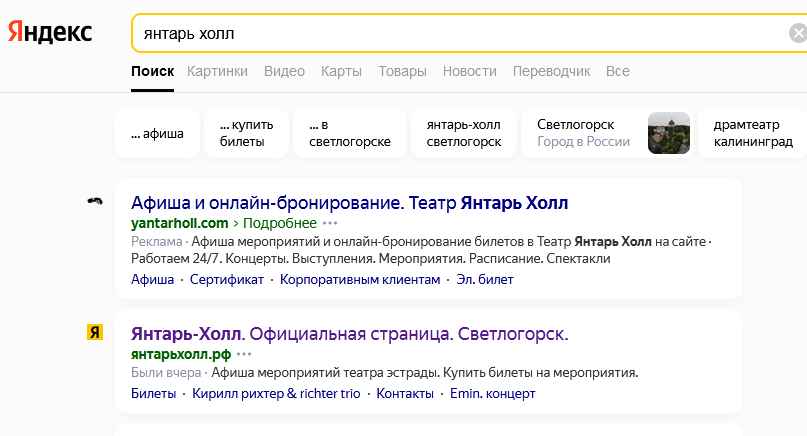Open the Билеты sitelink
The image size is (807, 436).
pos(153,394)
